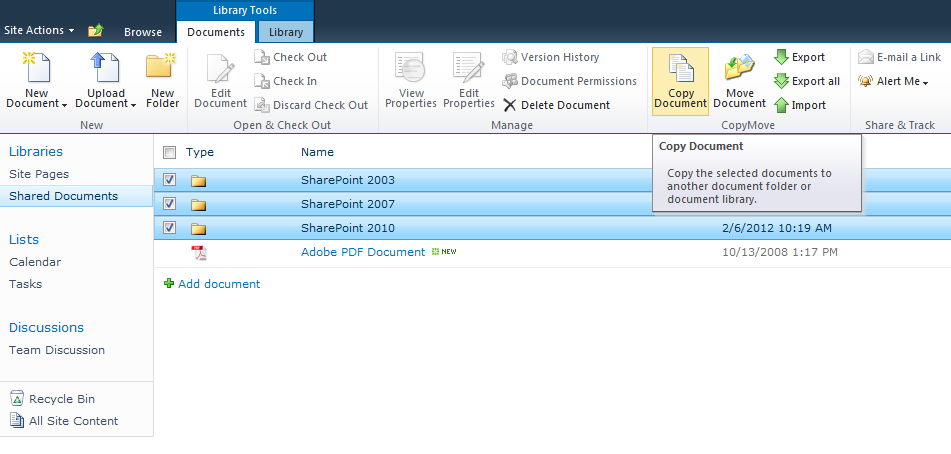The image size is (951, 454).
Task: Switch to the Library ribbon tab
Action: pos(286,33)
